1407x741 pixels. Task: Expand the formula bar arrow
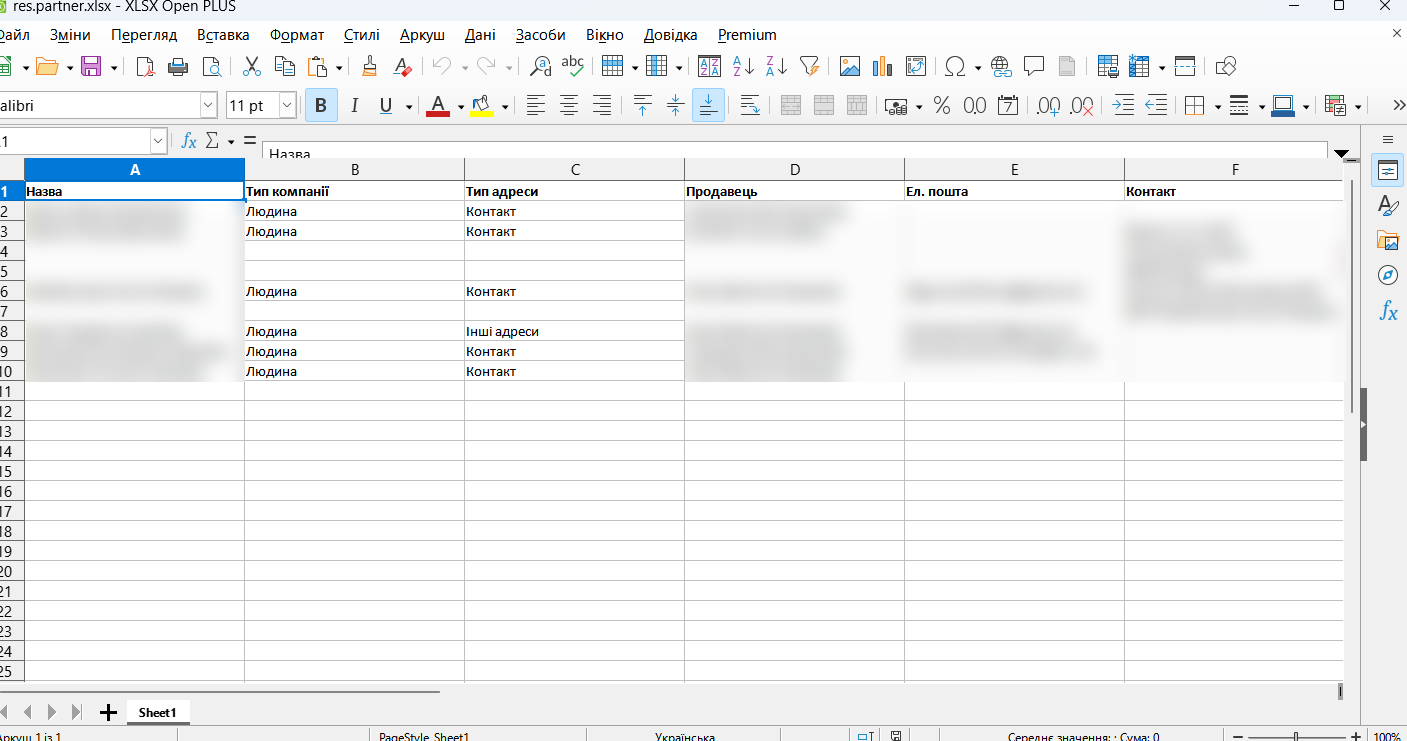pyautogui.click(x=1342, y=152)
